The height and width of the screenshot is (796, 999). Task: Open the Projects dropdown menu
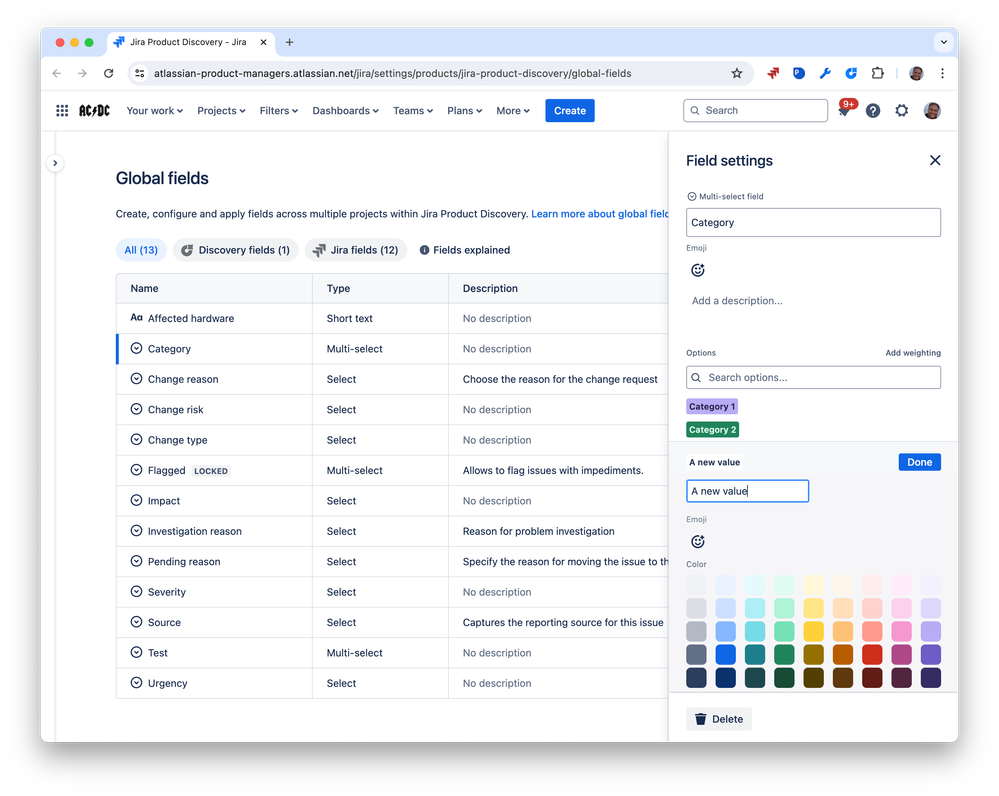click(221, 111)
